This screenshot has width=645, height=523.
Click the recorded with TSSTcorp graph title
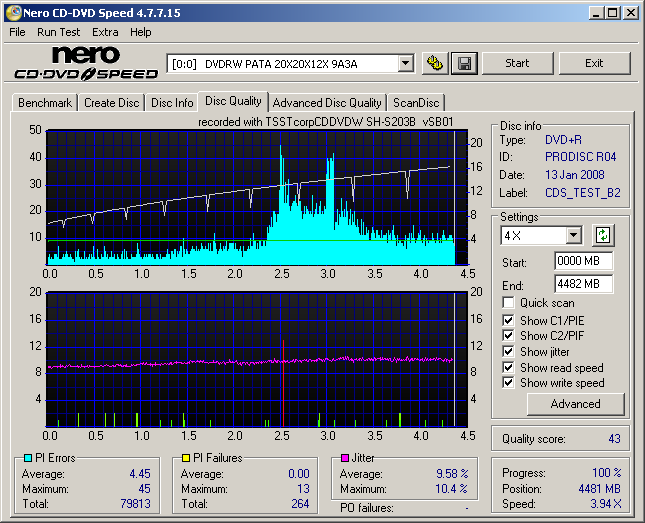click(325, 122)
